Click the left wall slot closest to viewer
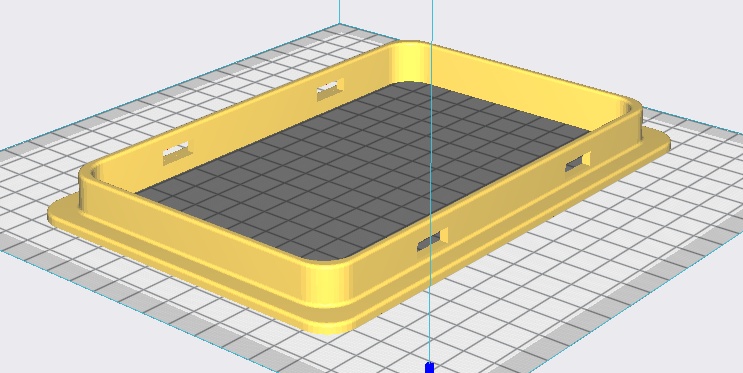743x373 pixels. click(x=178, y=152)
